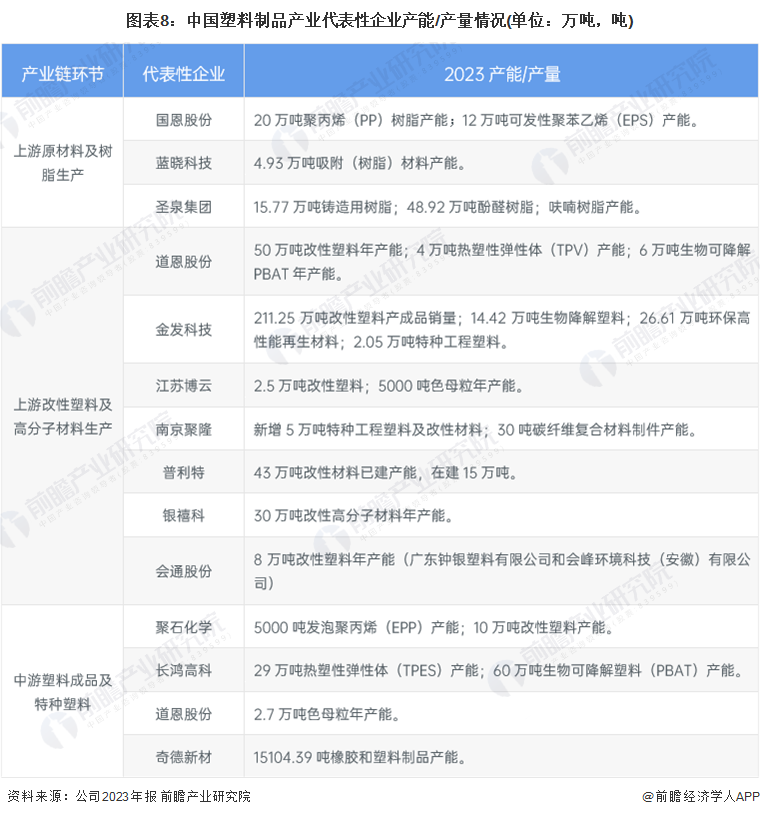Click the 蓝晓科技 company cell
760x817 pixels.
coord(183,163)
